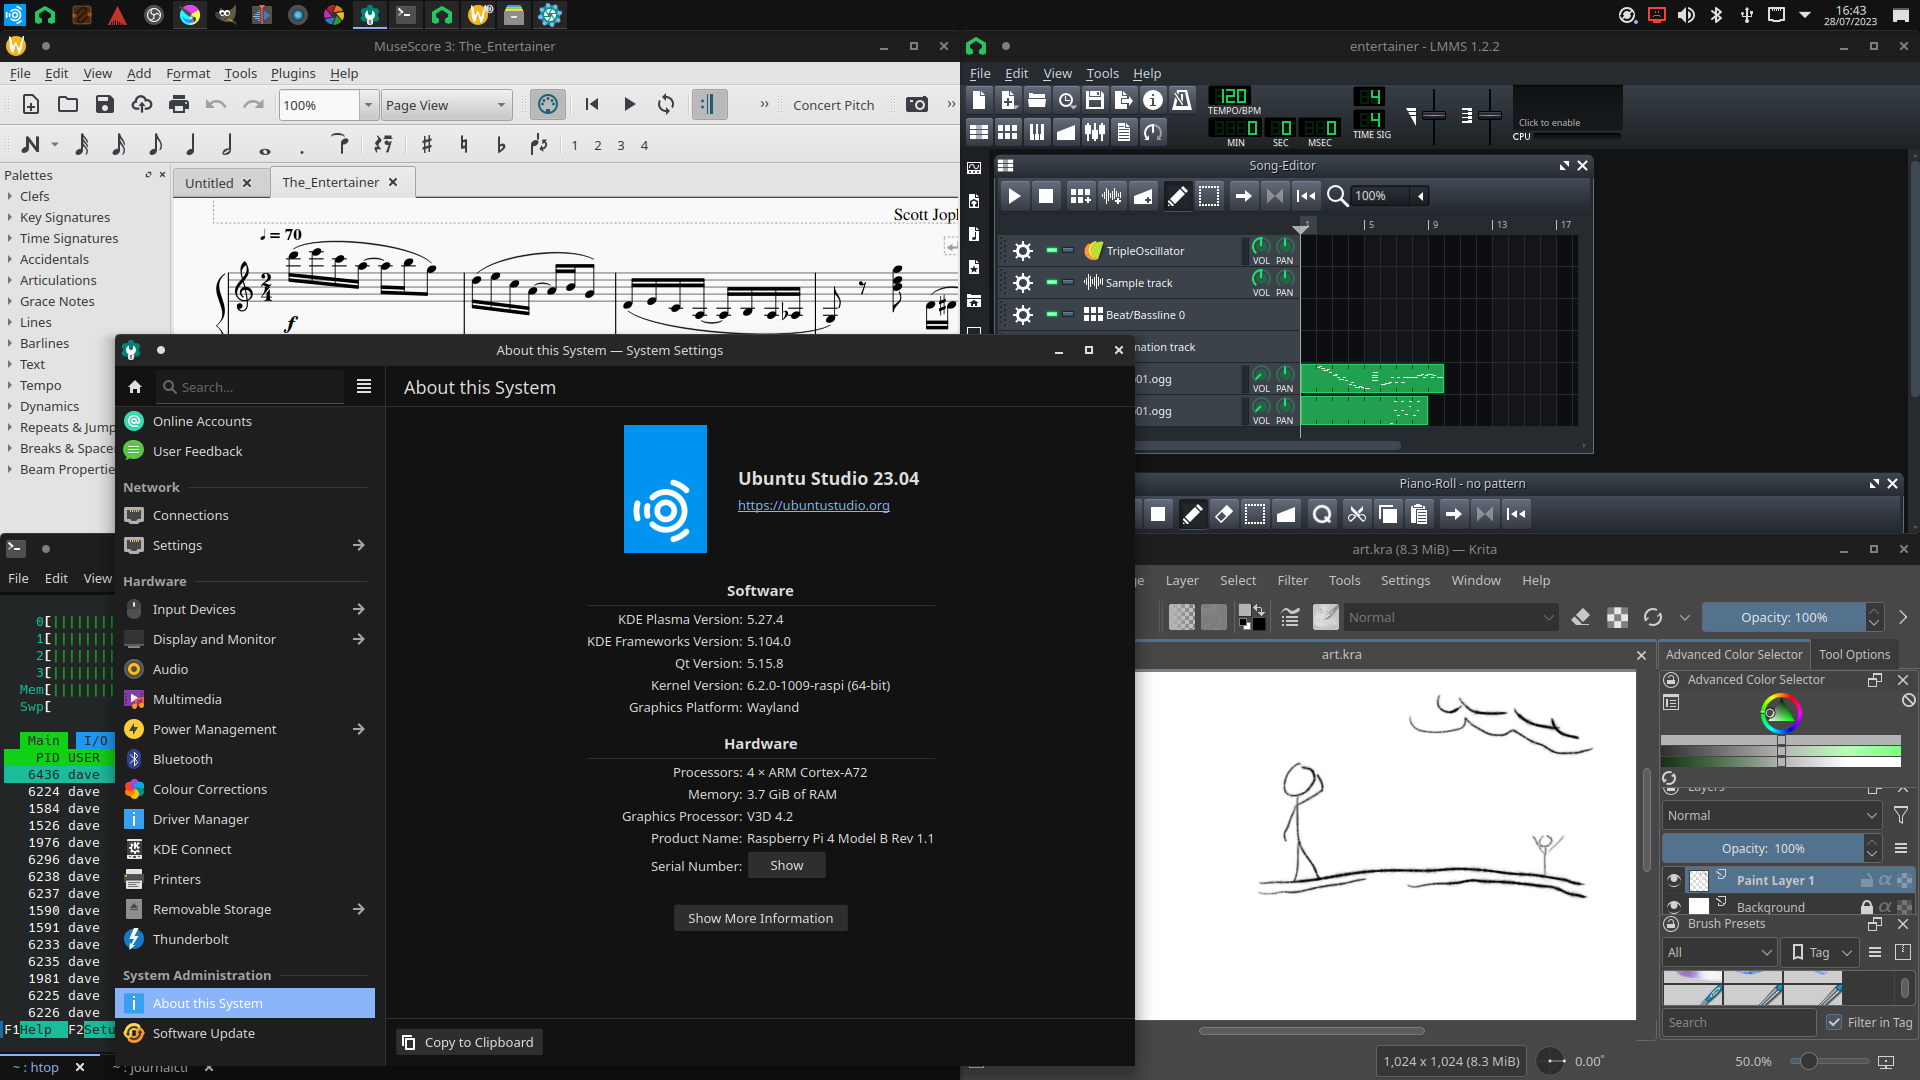Open the MuseScore zoom percentage dropdown
This screenshot has width=1920, height=1080.
pos(368,105)
